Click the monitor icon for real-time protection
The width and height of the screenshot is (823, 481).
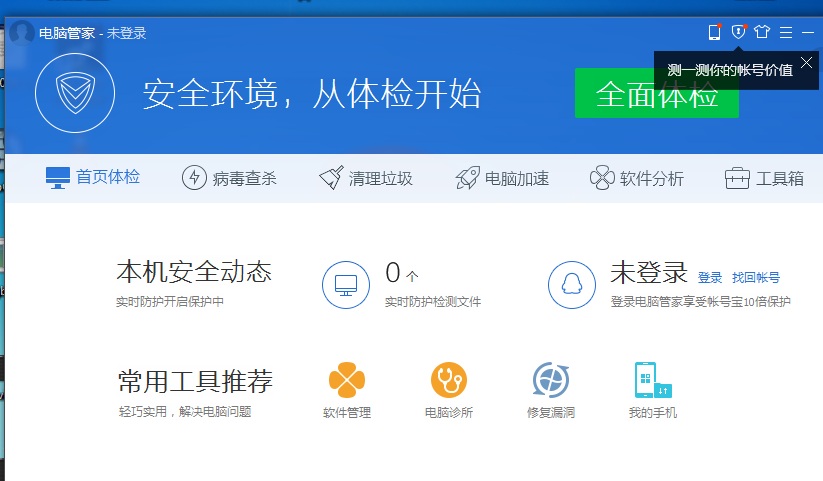coord(346,285)
